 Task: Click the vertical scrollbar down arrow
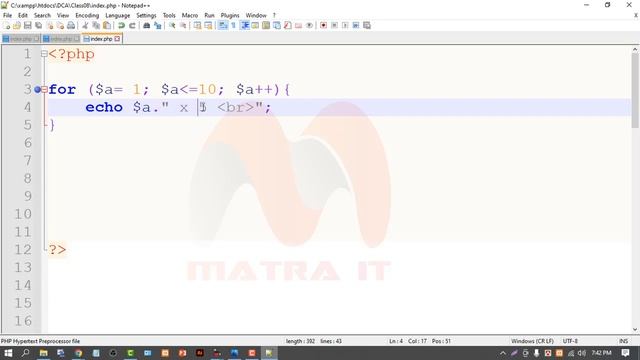(635, 329)
